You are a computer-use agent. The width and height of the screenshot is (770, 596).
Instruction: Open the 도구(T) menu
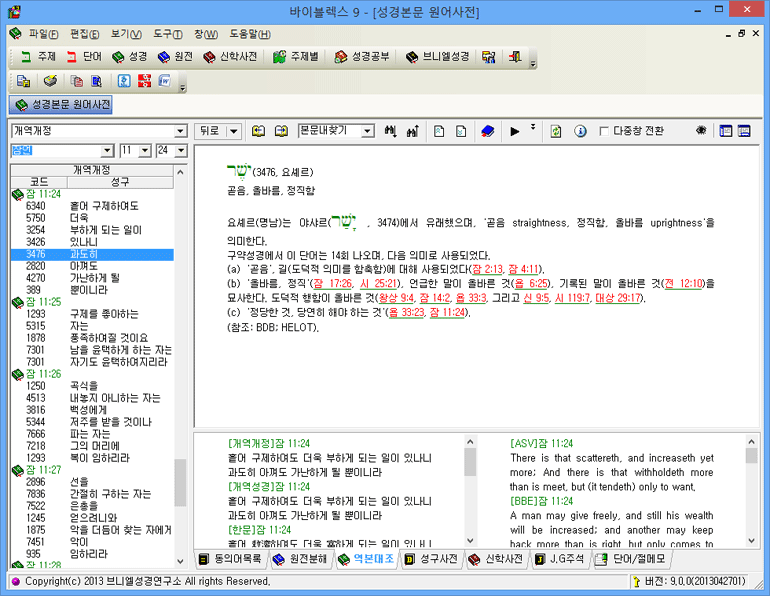point(167,34)
